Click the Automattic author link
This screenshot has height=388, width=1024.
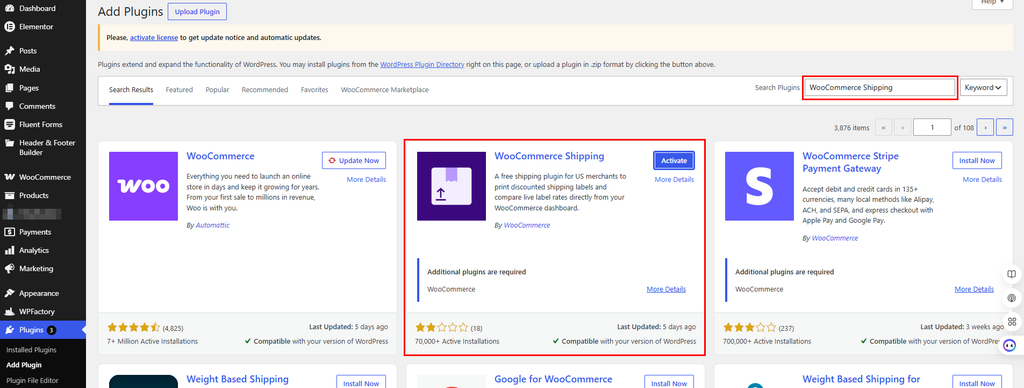click(213, 225)
